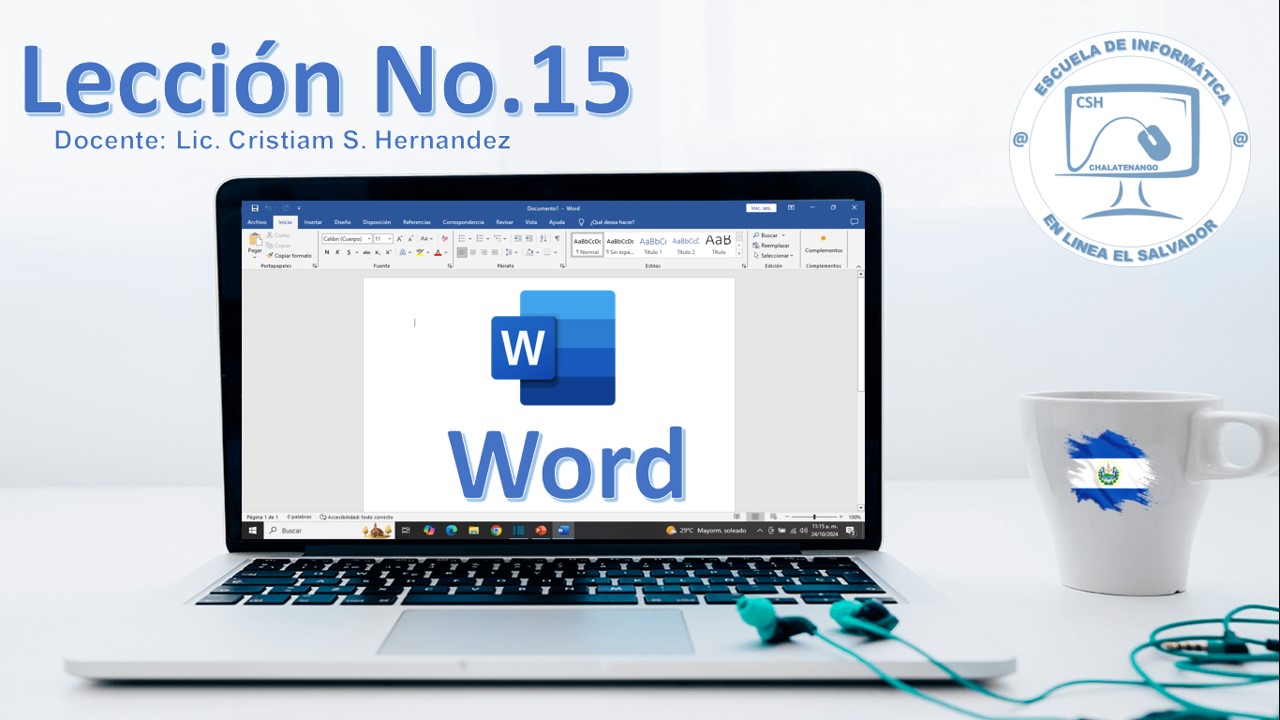Switch to the Insertar ribbon tab
The width and height of the screenshot is (1280, 720).
(313, 222)
